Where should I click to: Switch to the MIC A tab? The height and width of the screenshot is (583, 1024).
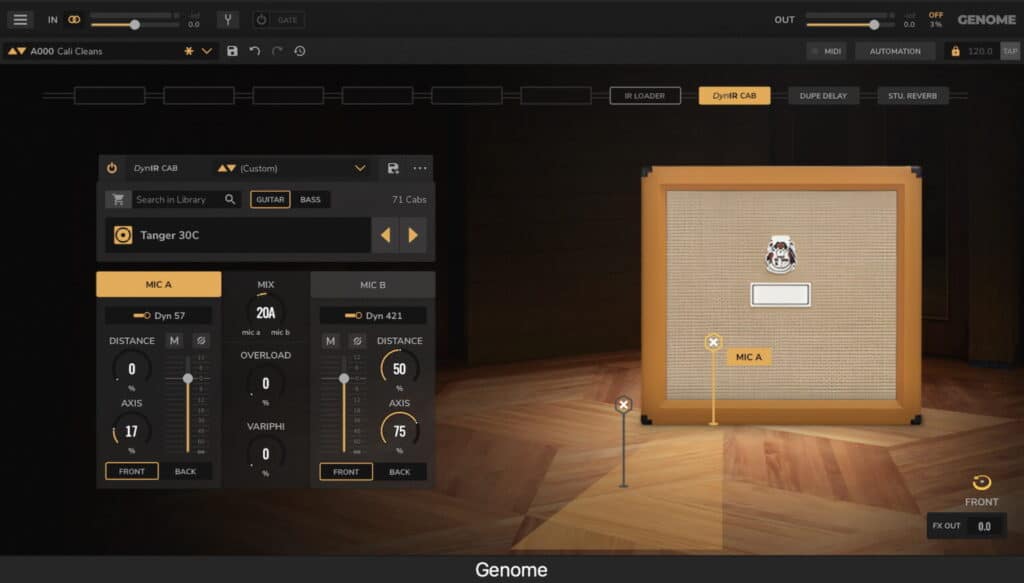[159, 285]
